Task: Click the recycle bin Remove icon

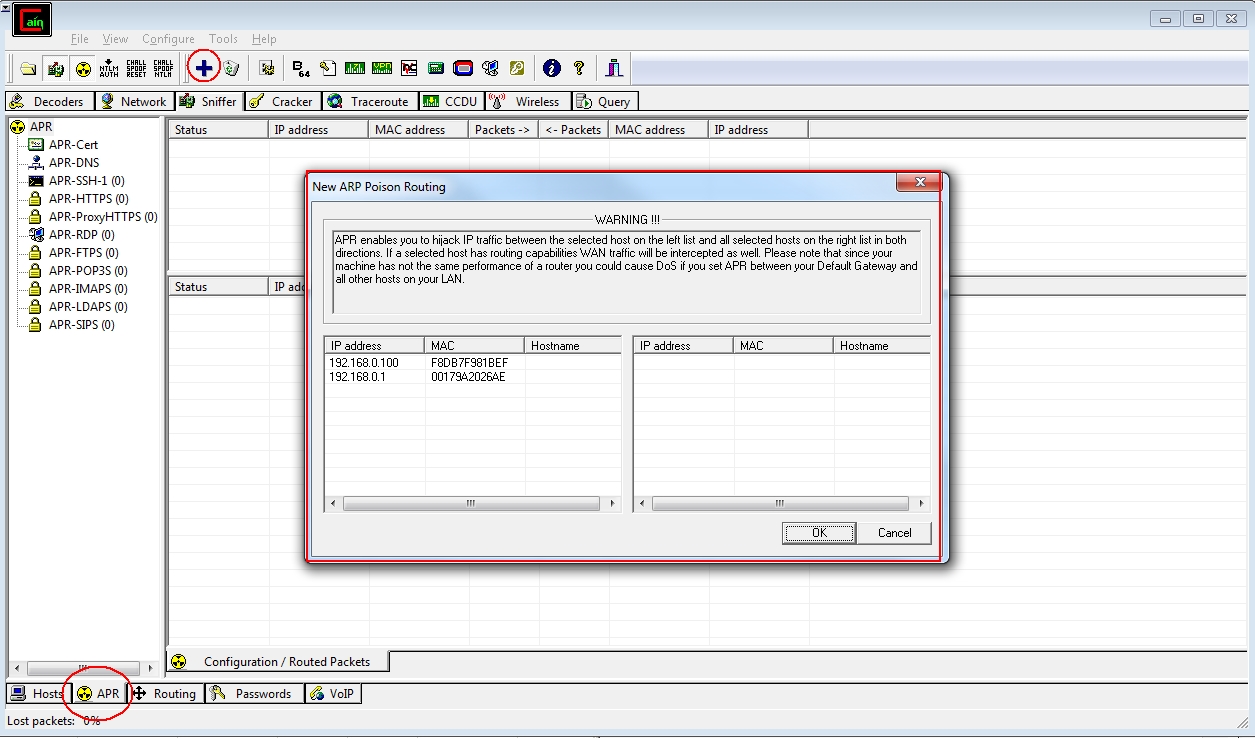Action: click(x=231, y=68)
